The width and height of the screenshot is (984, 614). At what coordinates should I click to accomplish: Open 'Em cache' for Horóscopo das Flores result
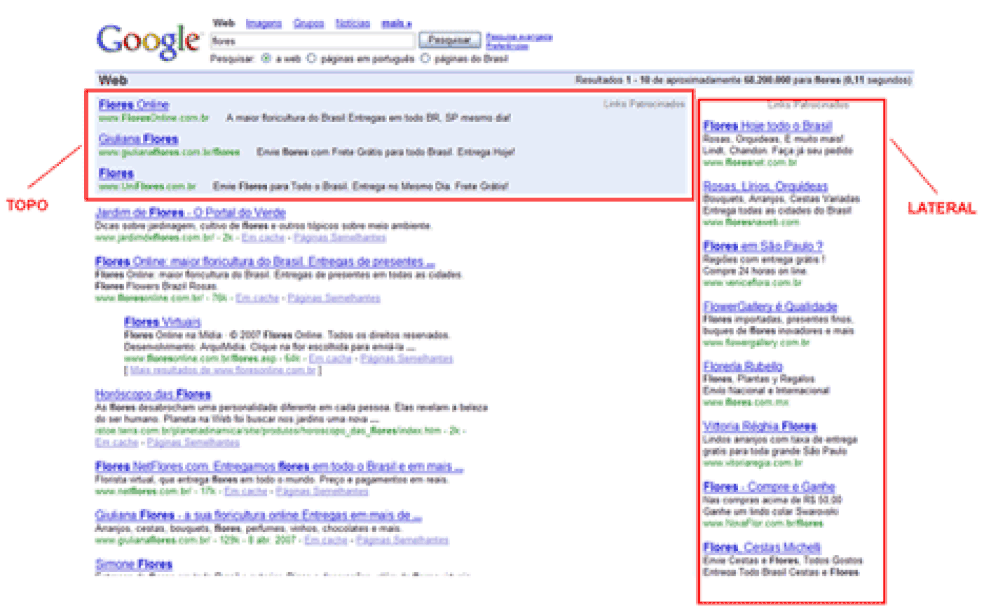tap(116, 443)
